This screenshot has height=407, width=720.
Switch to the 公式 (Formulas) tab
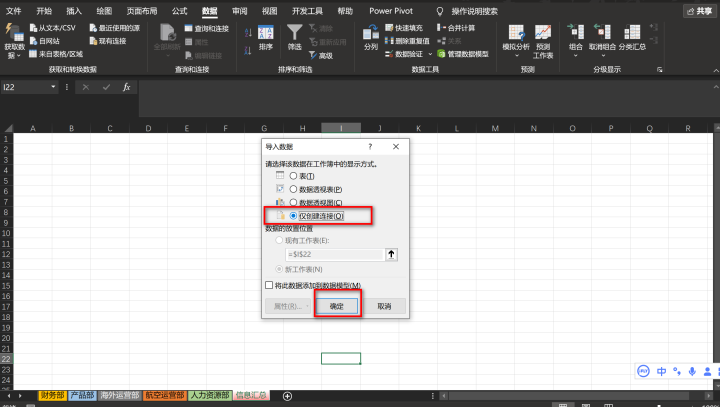point(180,11)
